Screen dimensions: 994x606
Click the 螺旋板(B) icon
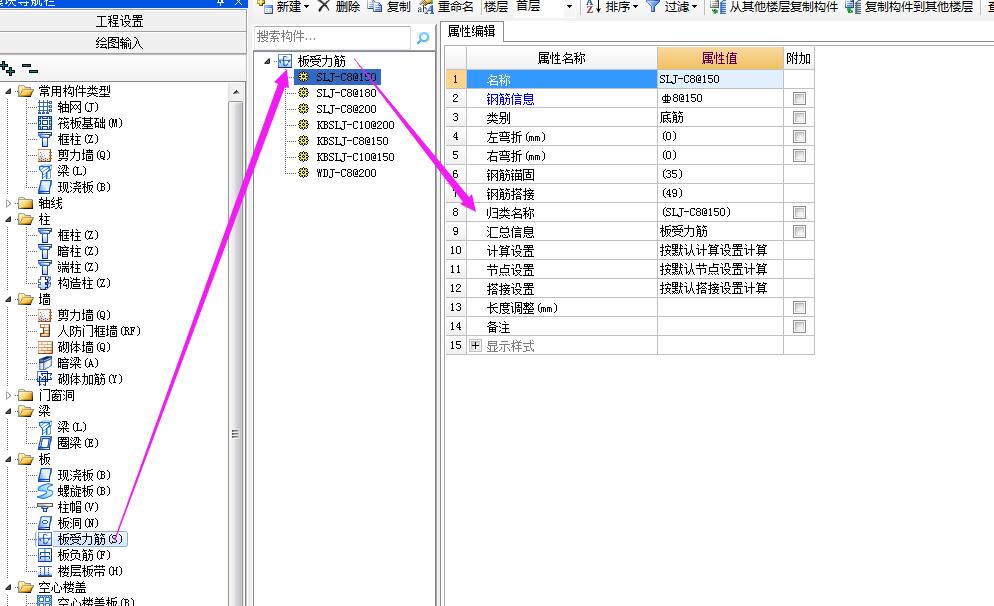[x=45, y=491]
